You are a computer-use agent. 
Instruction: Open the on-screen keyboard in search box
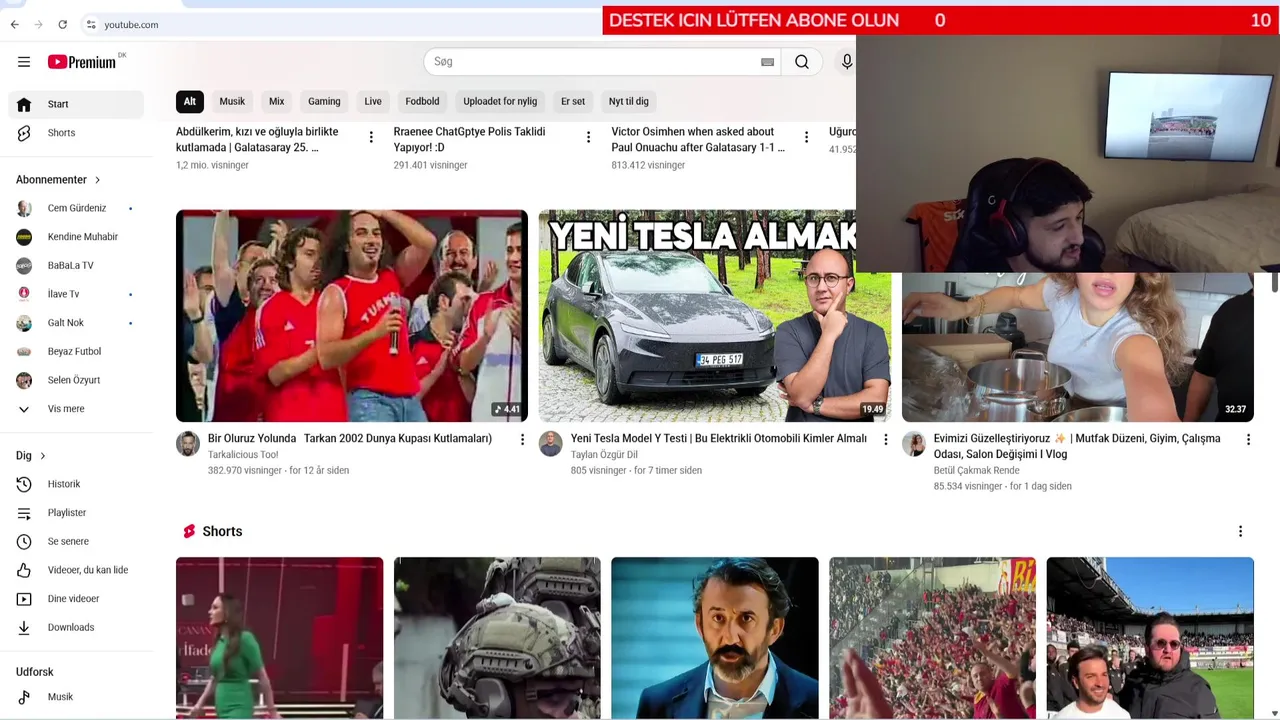pyautogui.click(x=767, y=62)
